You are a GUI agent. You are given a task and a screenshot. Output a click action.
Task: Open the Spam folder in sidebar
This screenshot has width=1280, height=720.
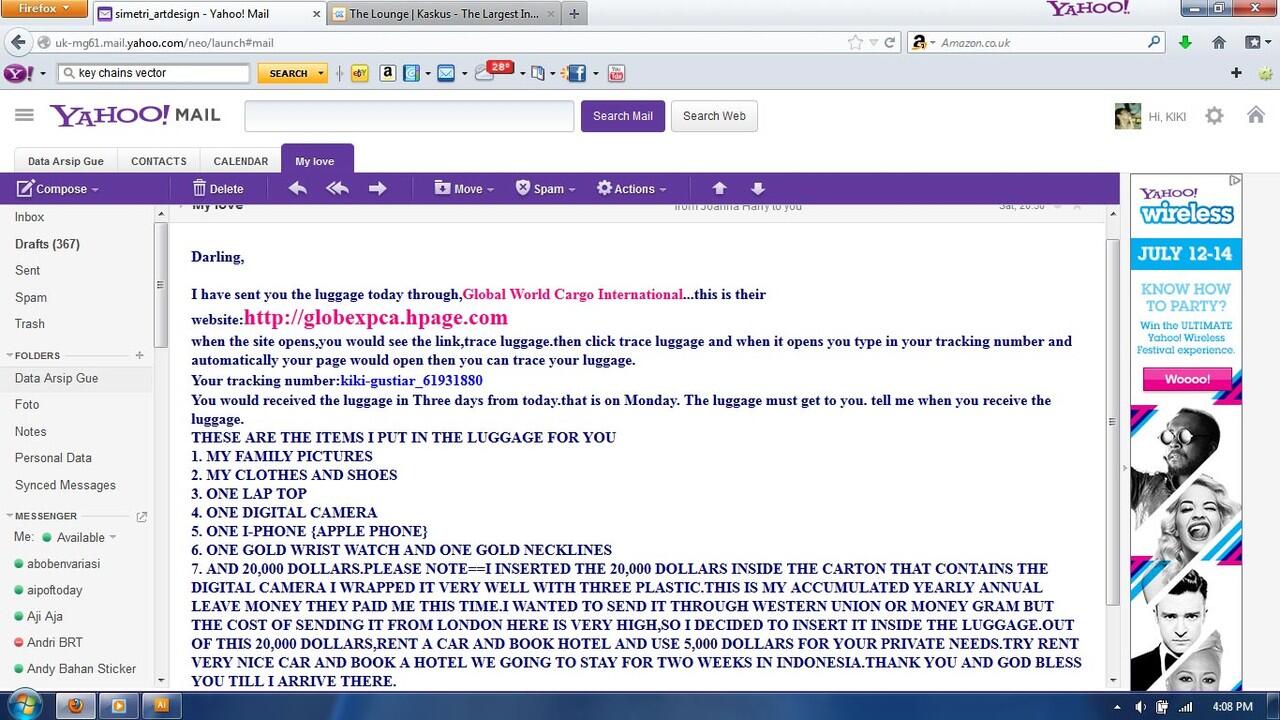click(x=31, y=297)
